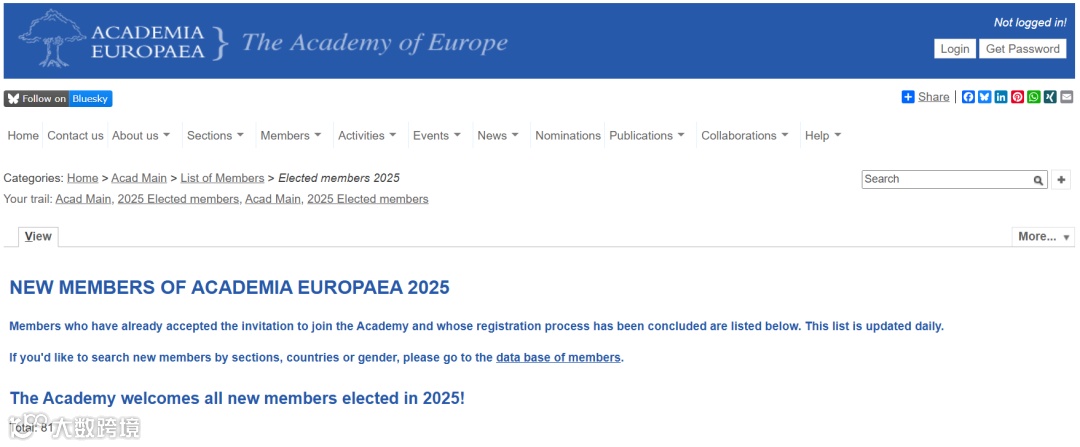Screen dimensions: 1080x447
Task: Share via the Bluesky butterfly icon
Action: tap(984, 97)
